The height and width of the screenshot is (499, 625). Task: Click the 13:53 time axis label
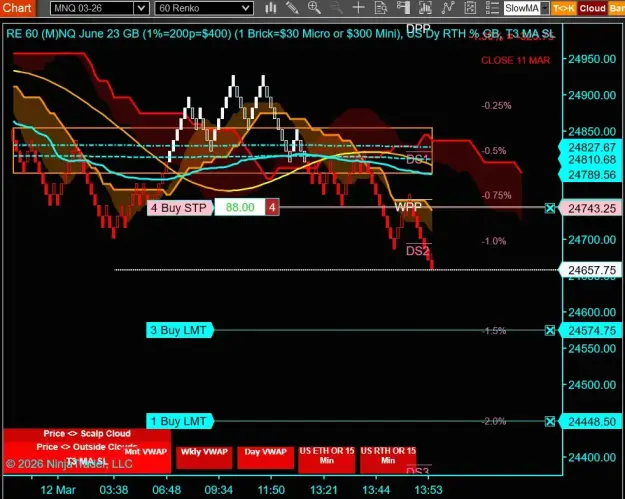428,490
